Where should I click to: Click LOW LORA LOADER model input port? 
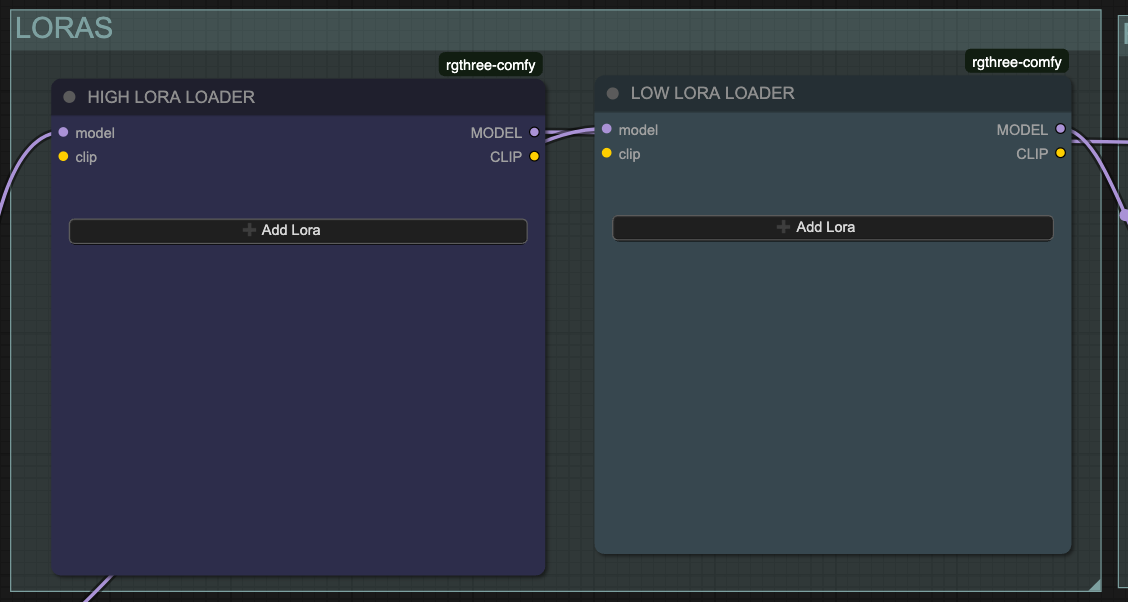pos(606,129)
